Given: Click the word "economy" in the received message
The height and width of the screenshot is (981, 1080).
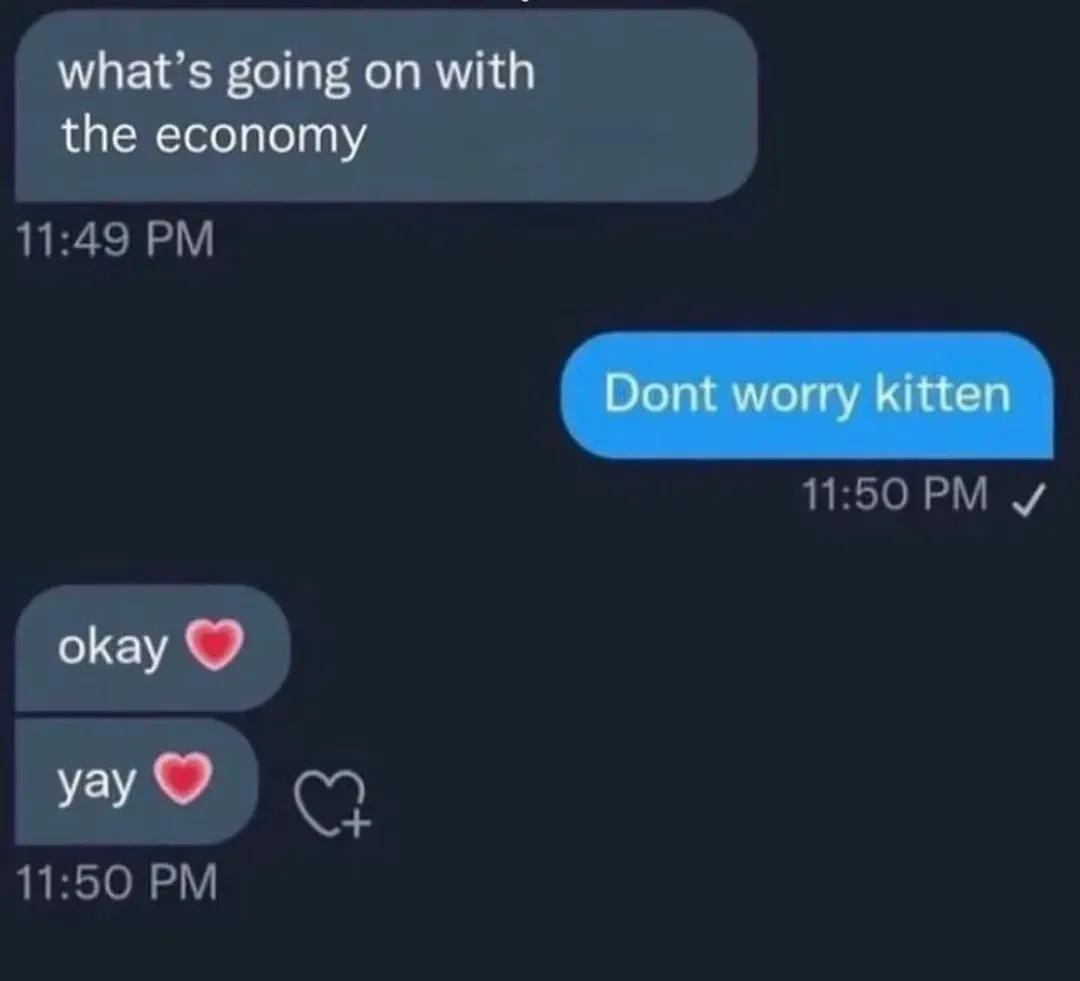Looking at the screenshot, I should [x=261, y=136].
